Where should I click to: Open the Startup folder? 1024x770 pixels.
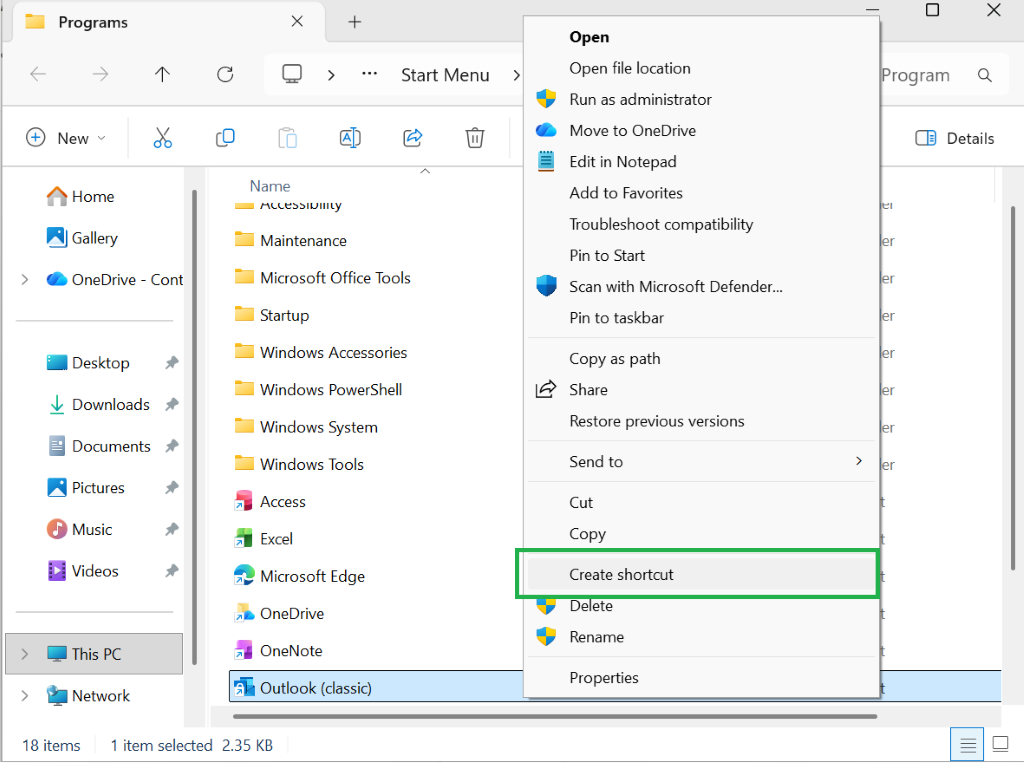pos(272,315)
